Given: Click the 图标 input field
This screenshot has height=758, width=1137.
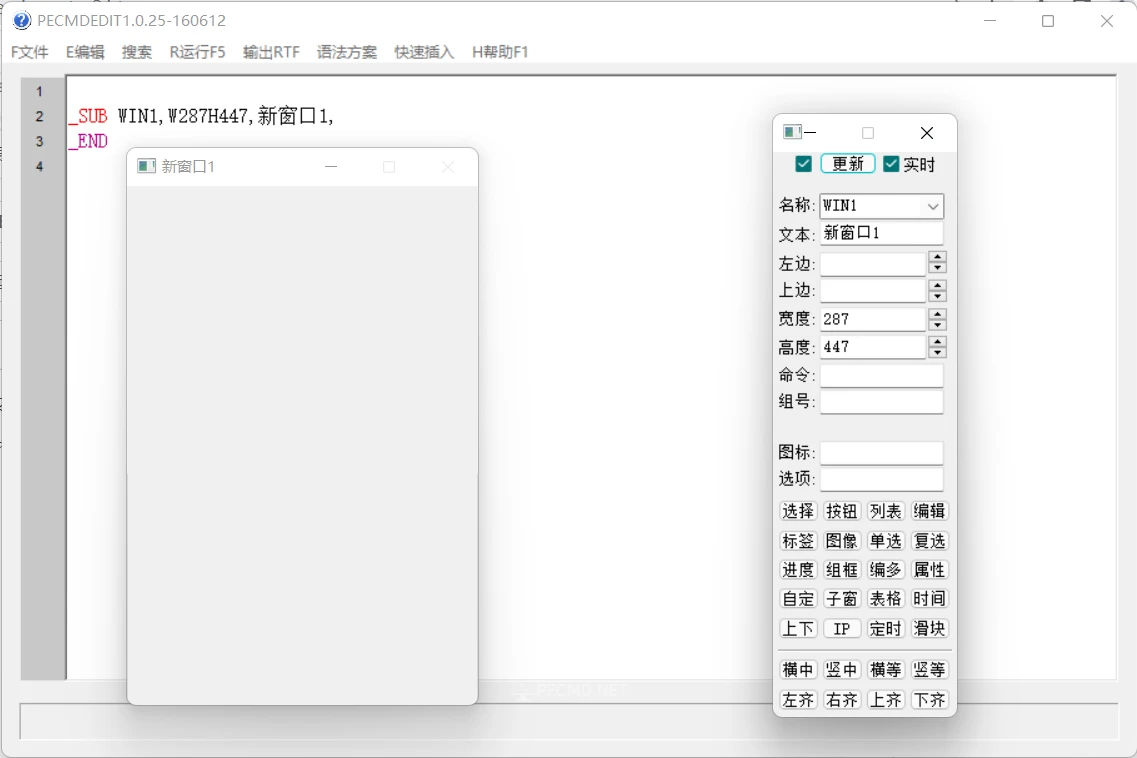Looking at the screenshot, I should click(881, 453).
